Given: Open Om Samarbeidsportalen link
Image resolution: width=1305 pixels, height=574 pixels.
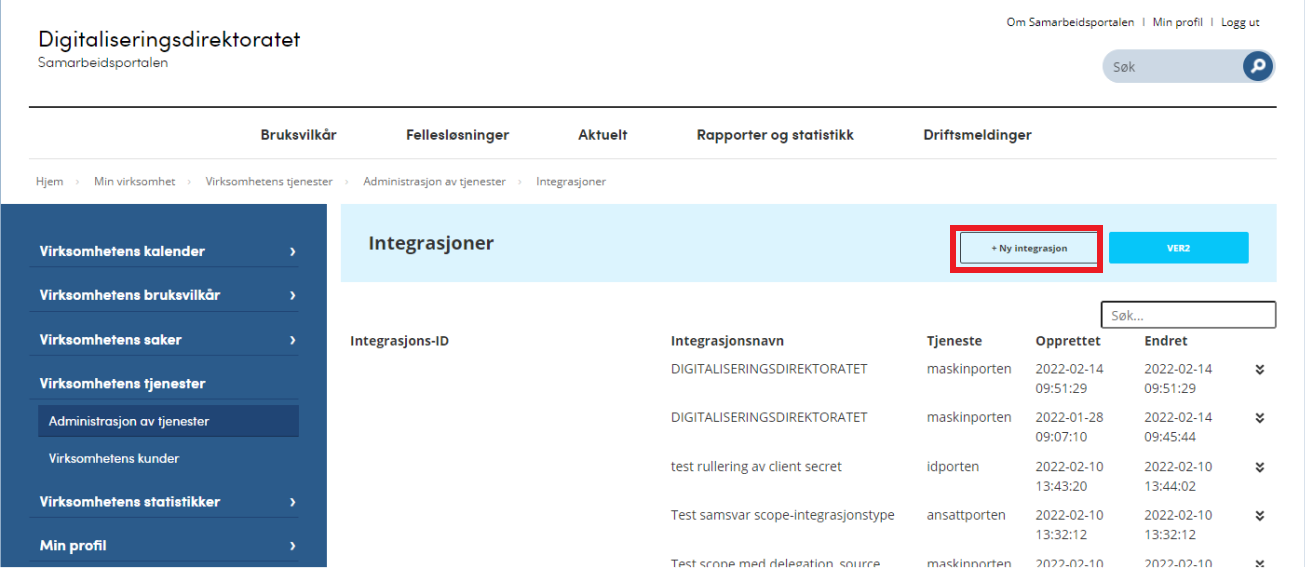Looking at the screenshot, I should pyautogui.click(x=1069, y=22).
